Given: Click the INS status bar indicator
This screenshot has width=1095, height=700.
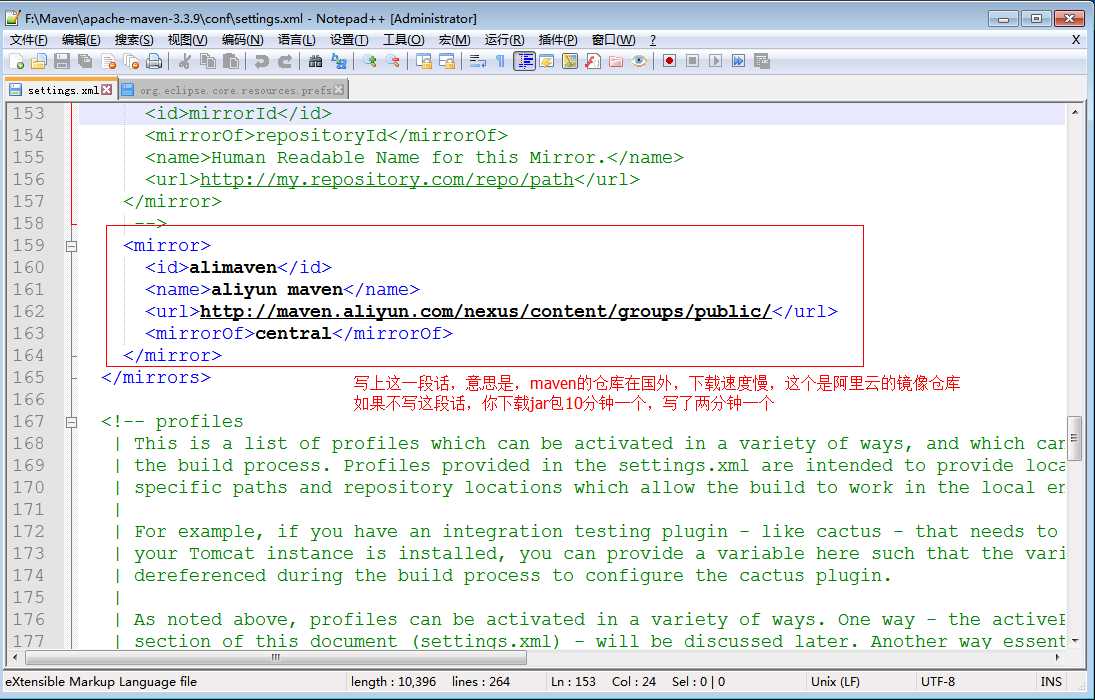Looking at the screenshot, I should [1051, 682].
